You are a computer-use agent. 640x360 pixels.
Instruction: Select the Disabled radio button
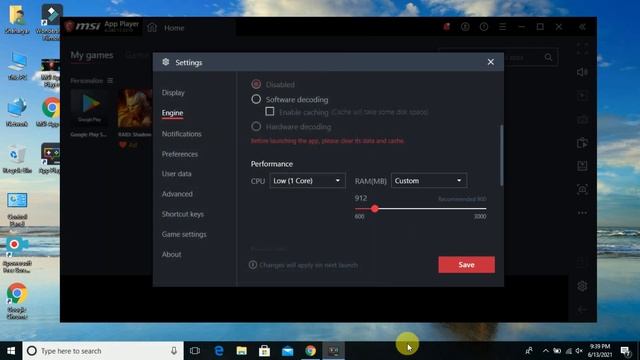coord(256,84)
